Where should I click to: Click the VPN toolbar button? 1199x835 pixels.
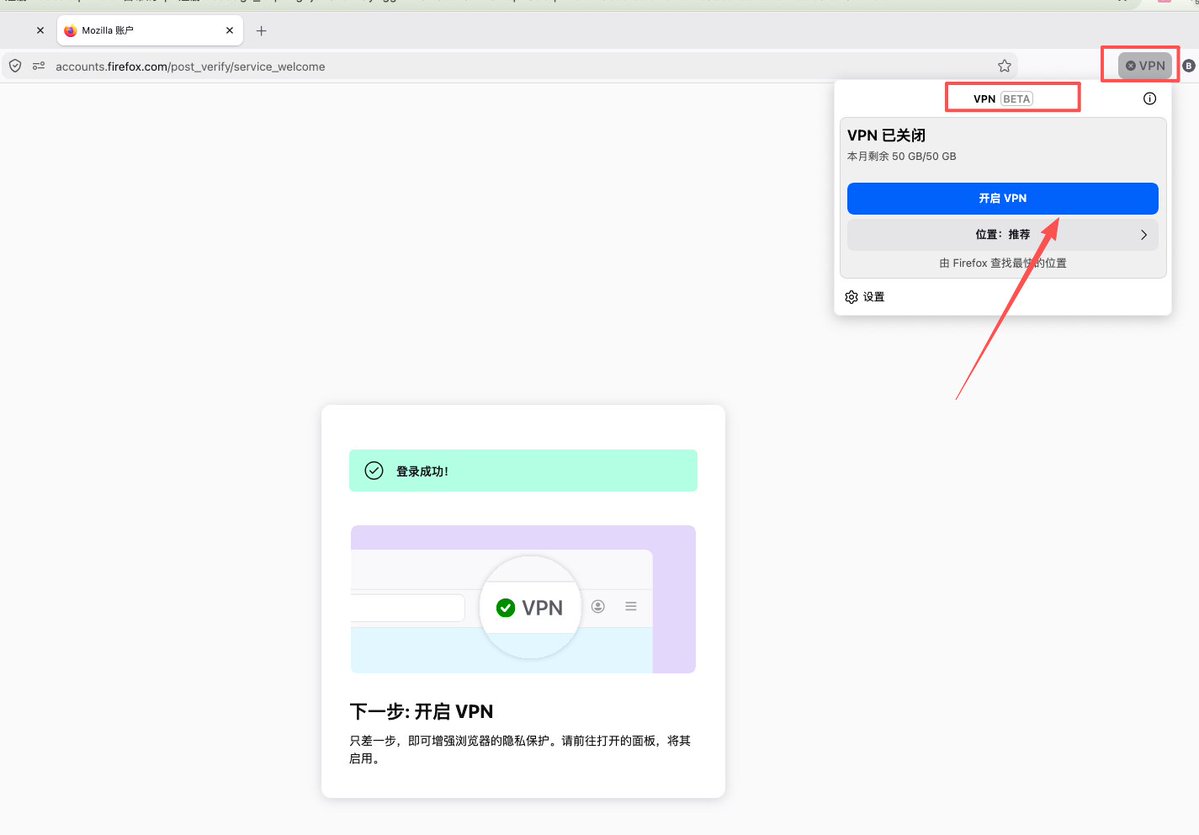point(1145,66)
